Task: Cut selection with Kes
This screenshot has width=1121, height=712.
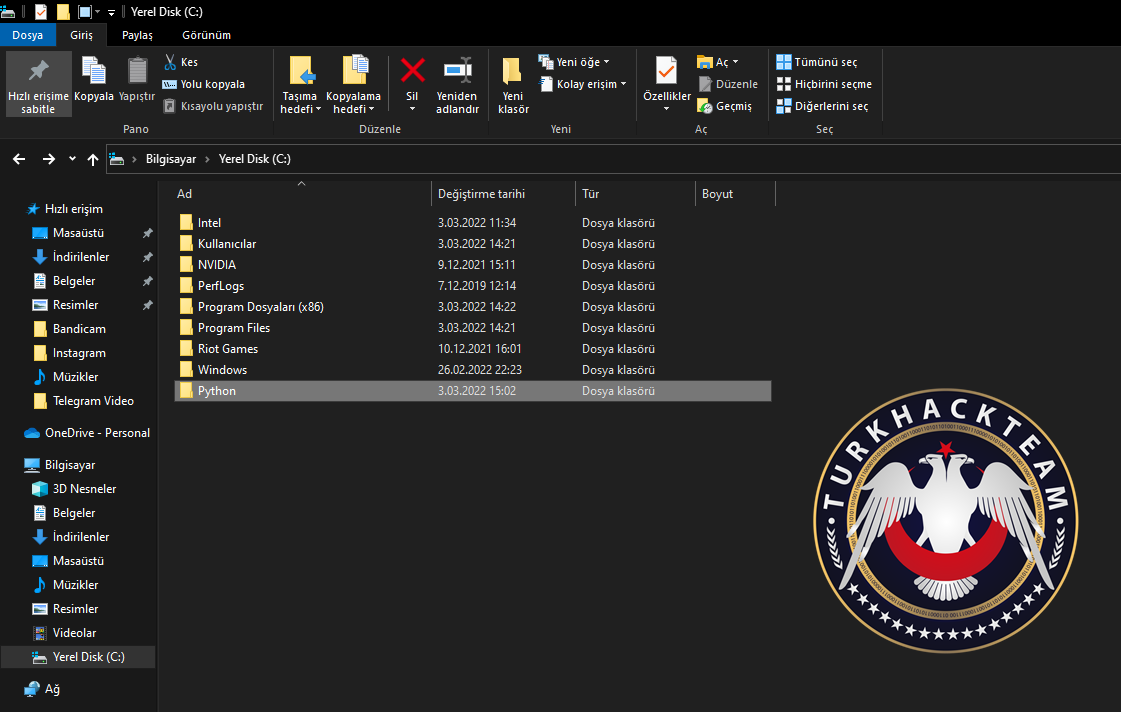Action: tap(181, 62)
